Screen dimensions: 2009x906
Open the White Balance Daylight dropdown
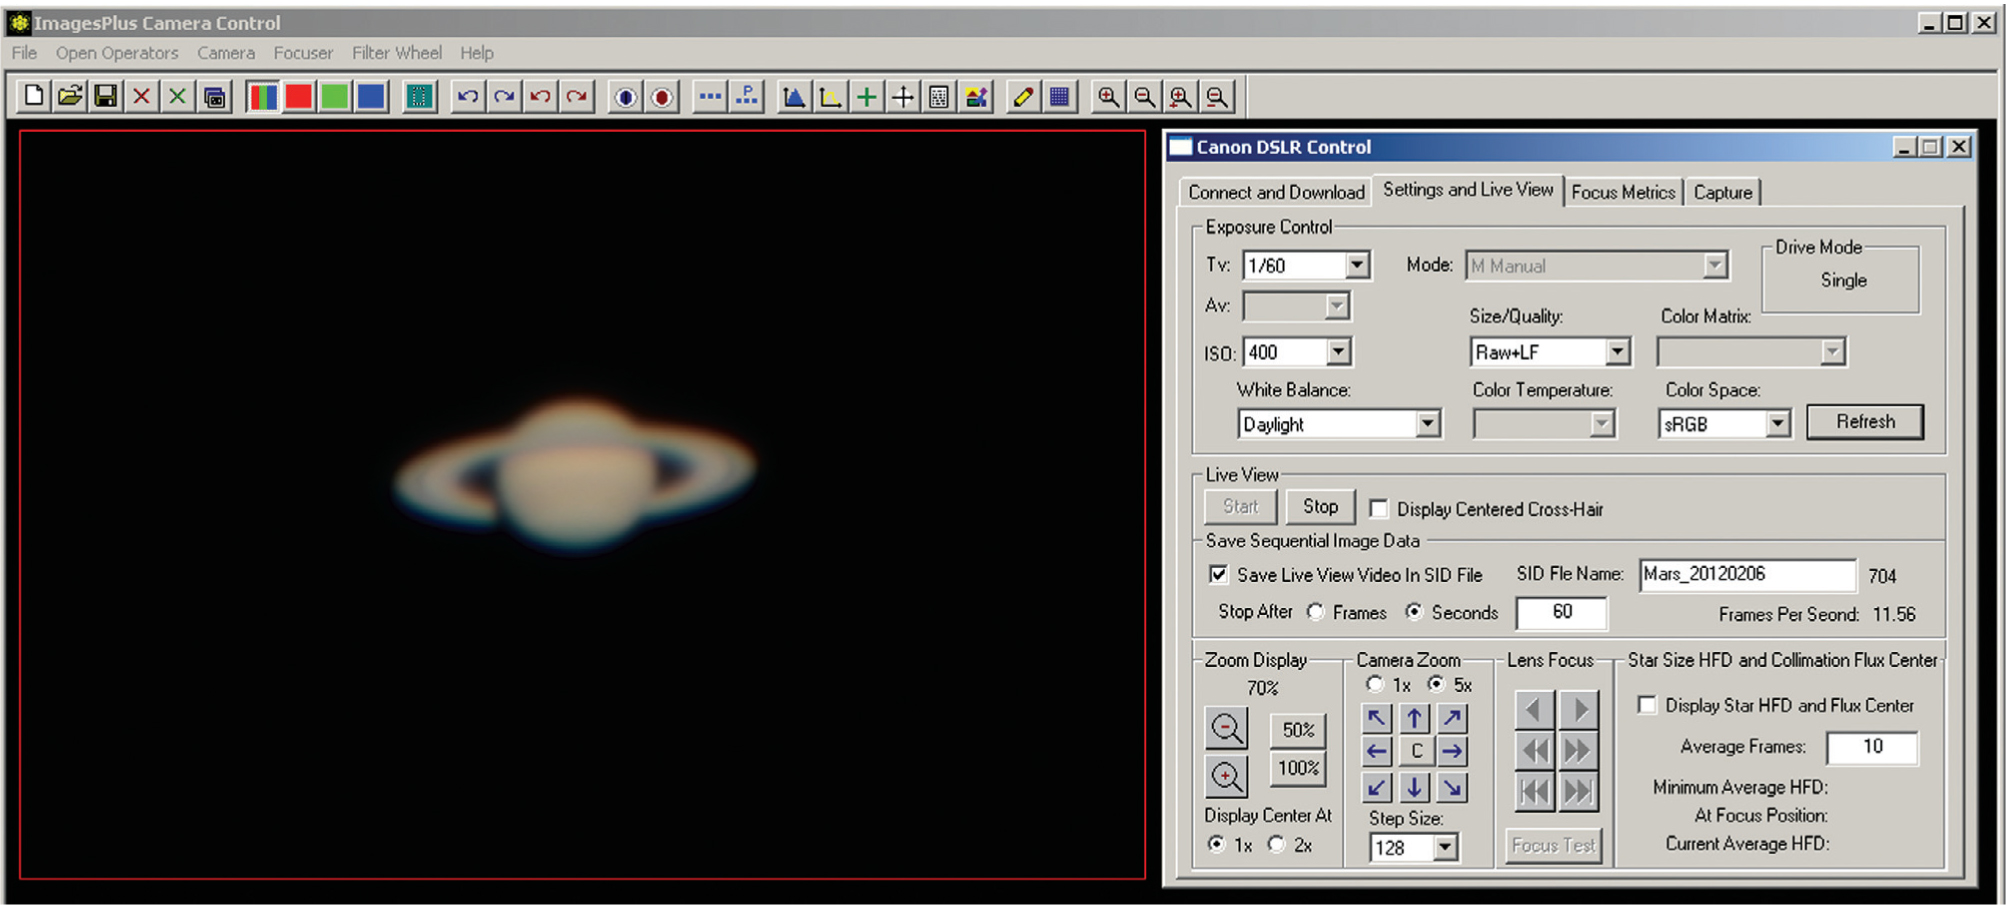point(1428,424)
